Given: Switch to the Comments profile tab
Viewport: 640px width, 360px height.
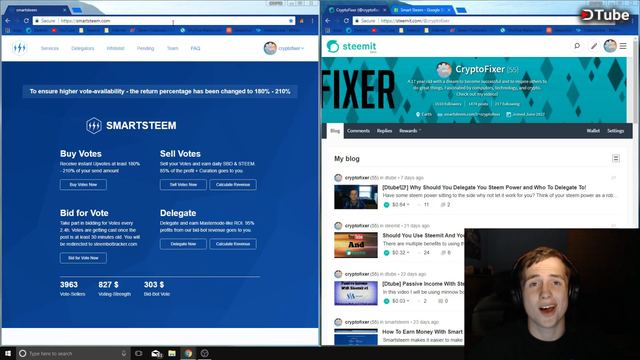Looking at the screenshot, I should (358, 131).
